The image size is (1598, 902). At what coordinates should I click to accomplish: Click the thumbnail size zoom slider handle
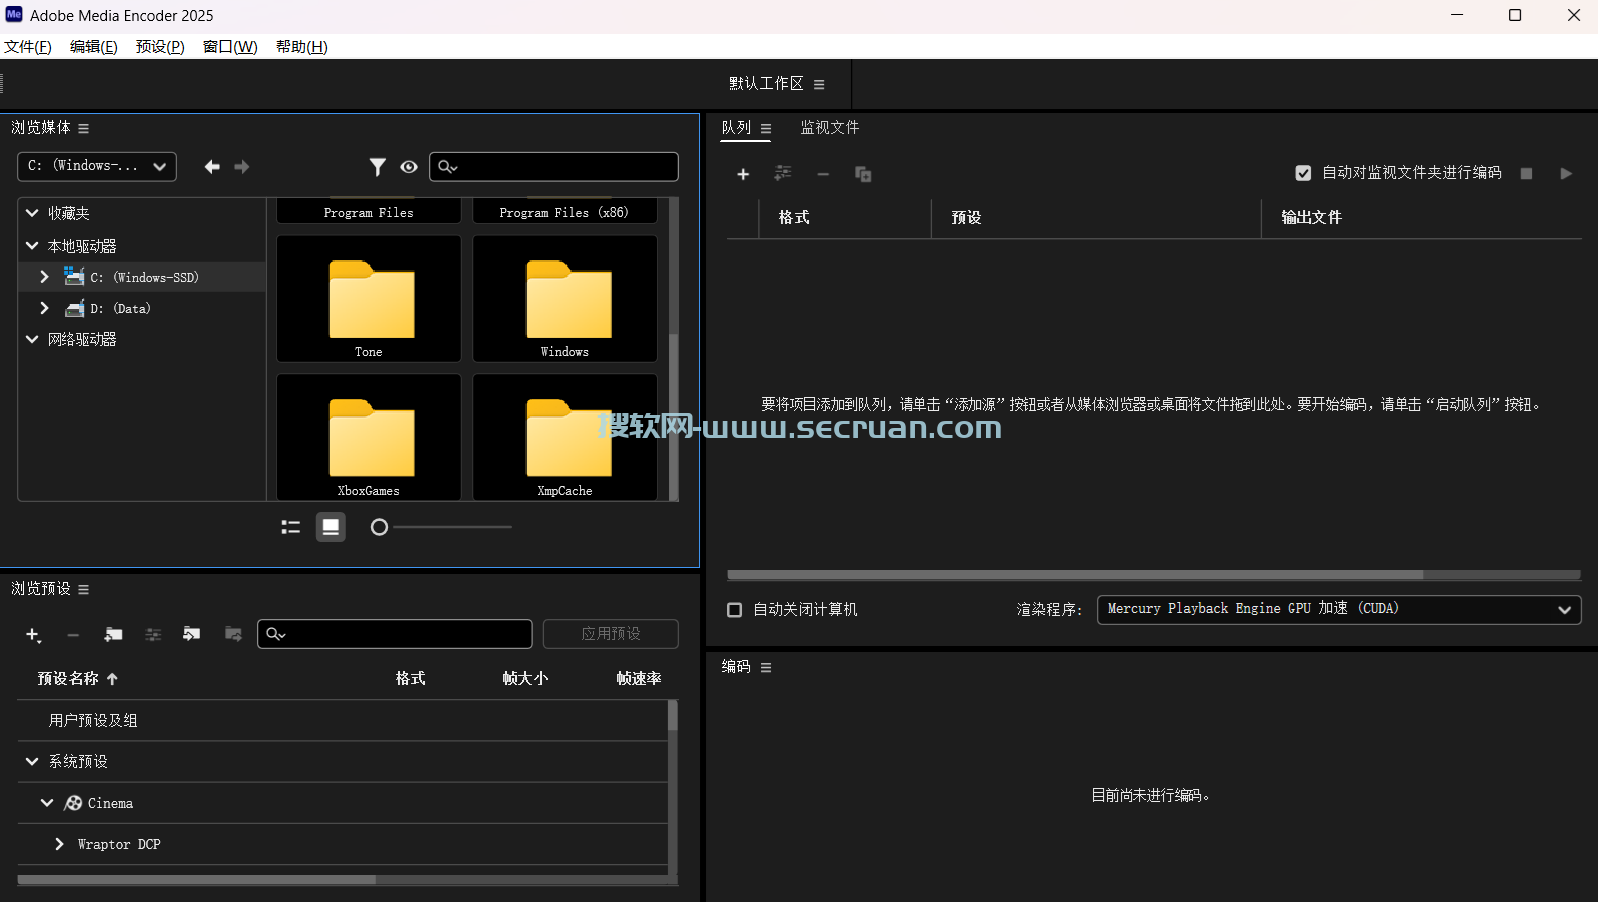point(379,527)
